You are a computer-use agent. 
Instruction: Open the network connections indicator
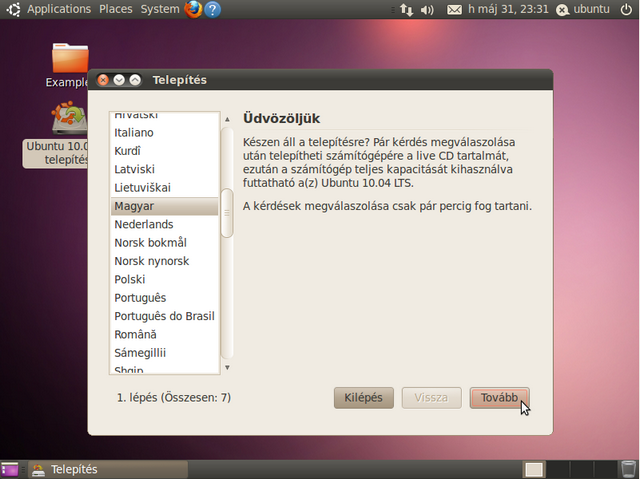405,10
